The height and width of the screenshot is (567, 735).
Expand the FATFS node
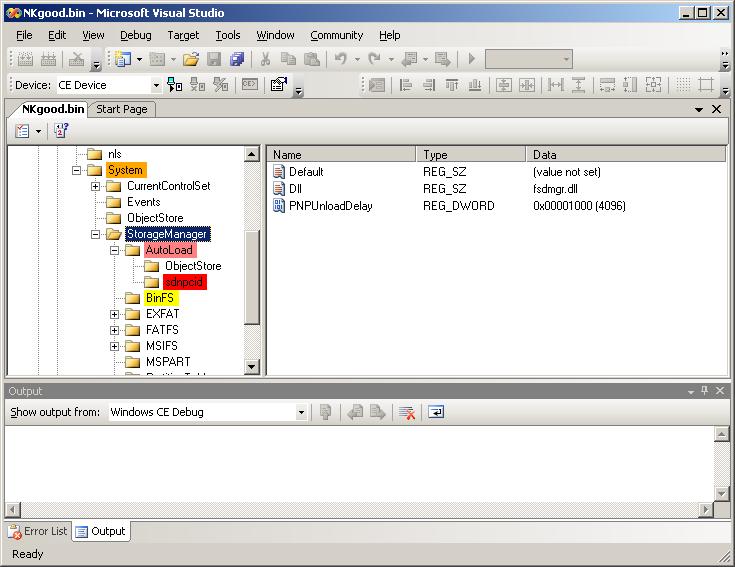pos(114,330)
